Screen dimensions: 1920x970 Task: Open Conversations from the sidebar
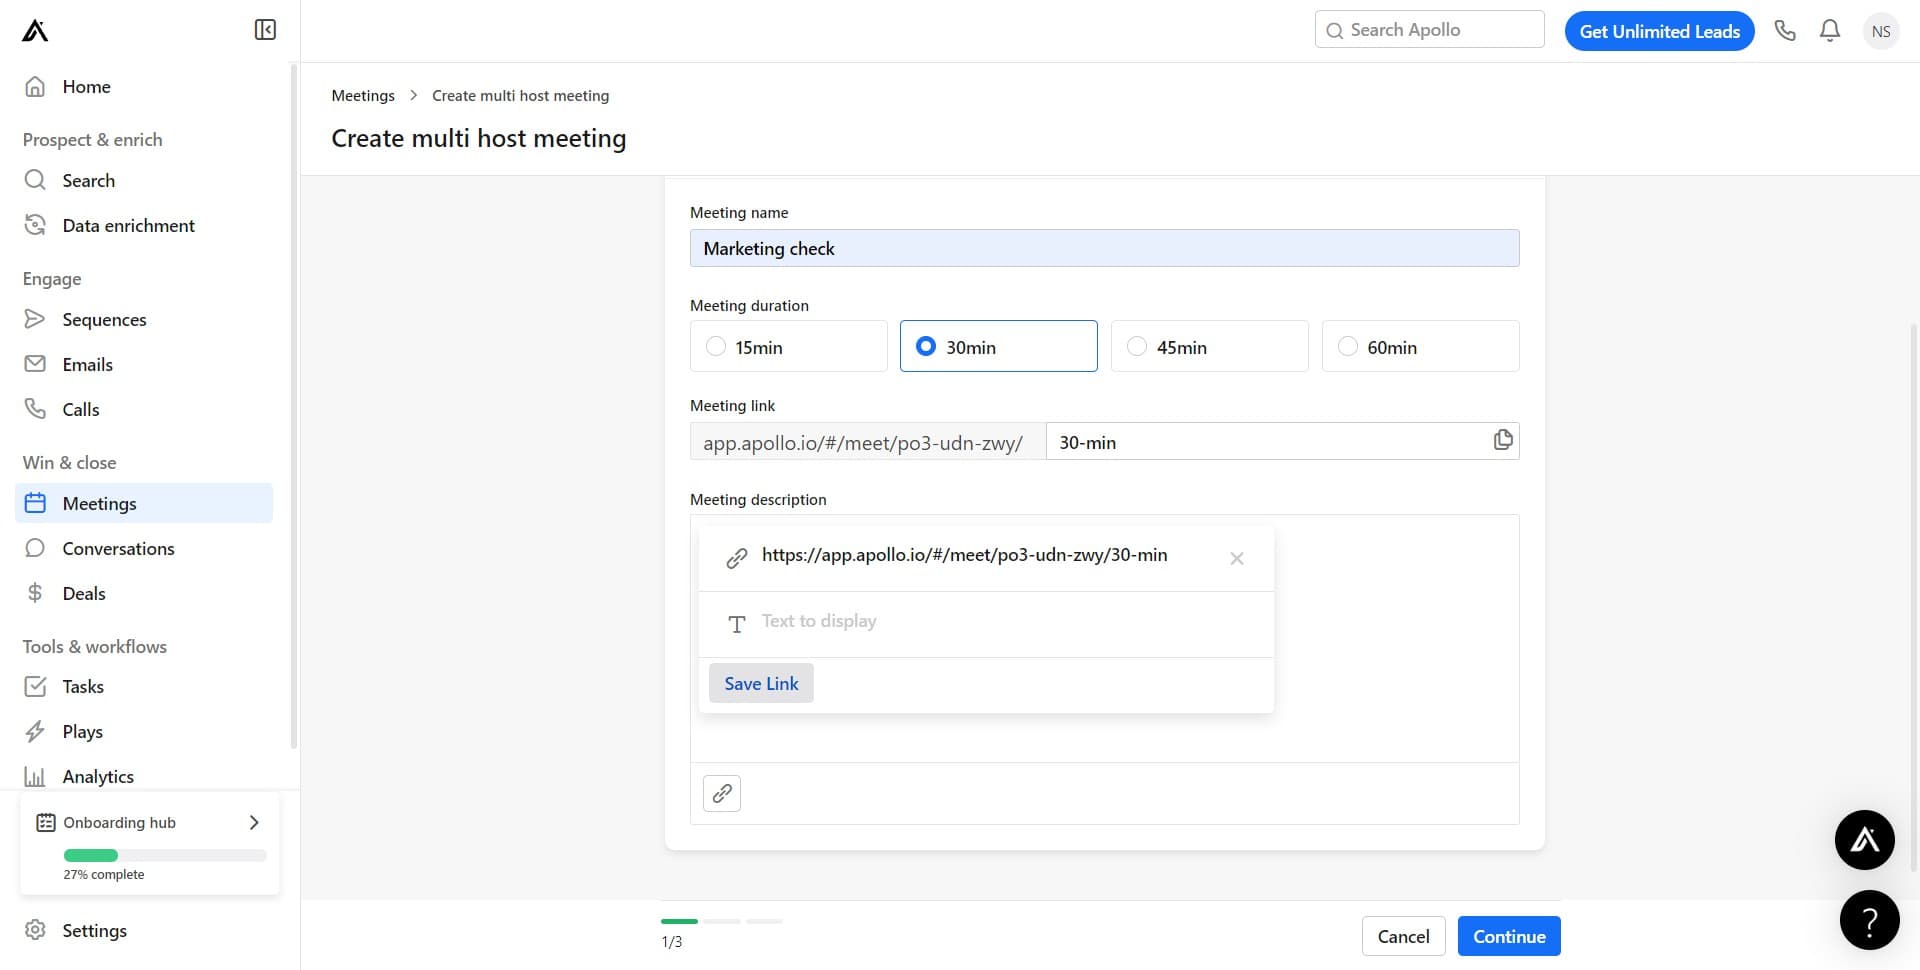118,548
